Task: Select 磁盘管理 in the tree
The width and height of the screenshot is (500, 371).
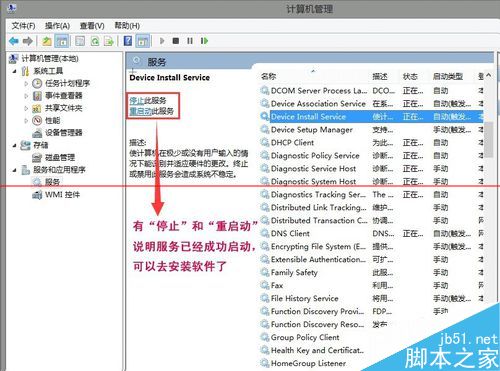Action: click(x=60, y=157)
